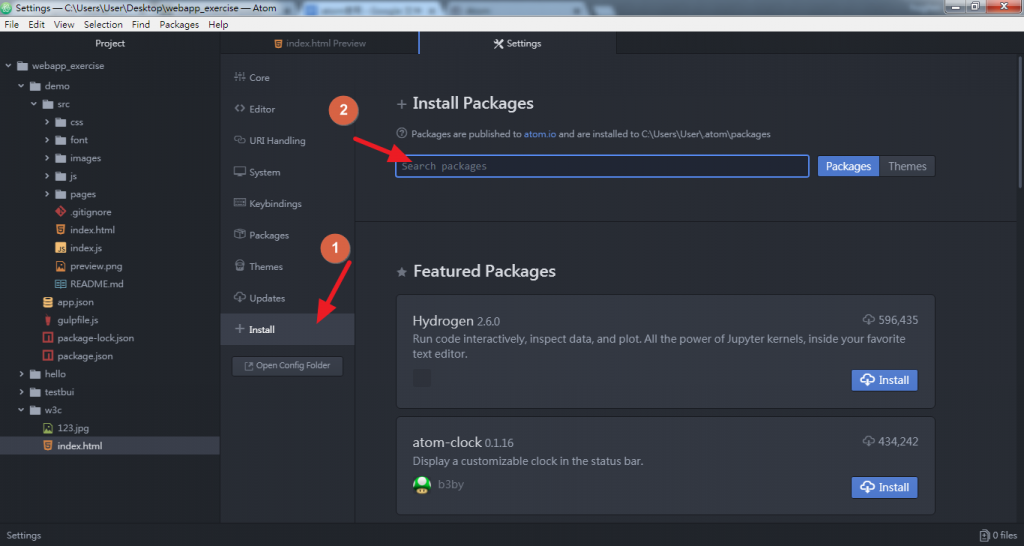1024x546 pixels.
Task: Open the Help menu
Action: [218, 24]
